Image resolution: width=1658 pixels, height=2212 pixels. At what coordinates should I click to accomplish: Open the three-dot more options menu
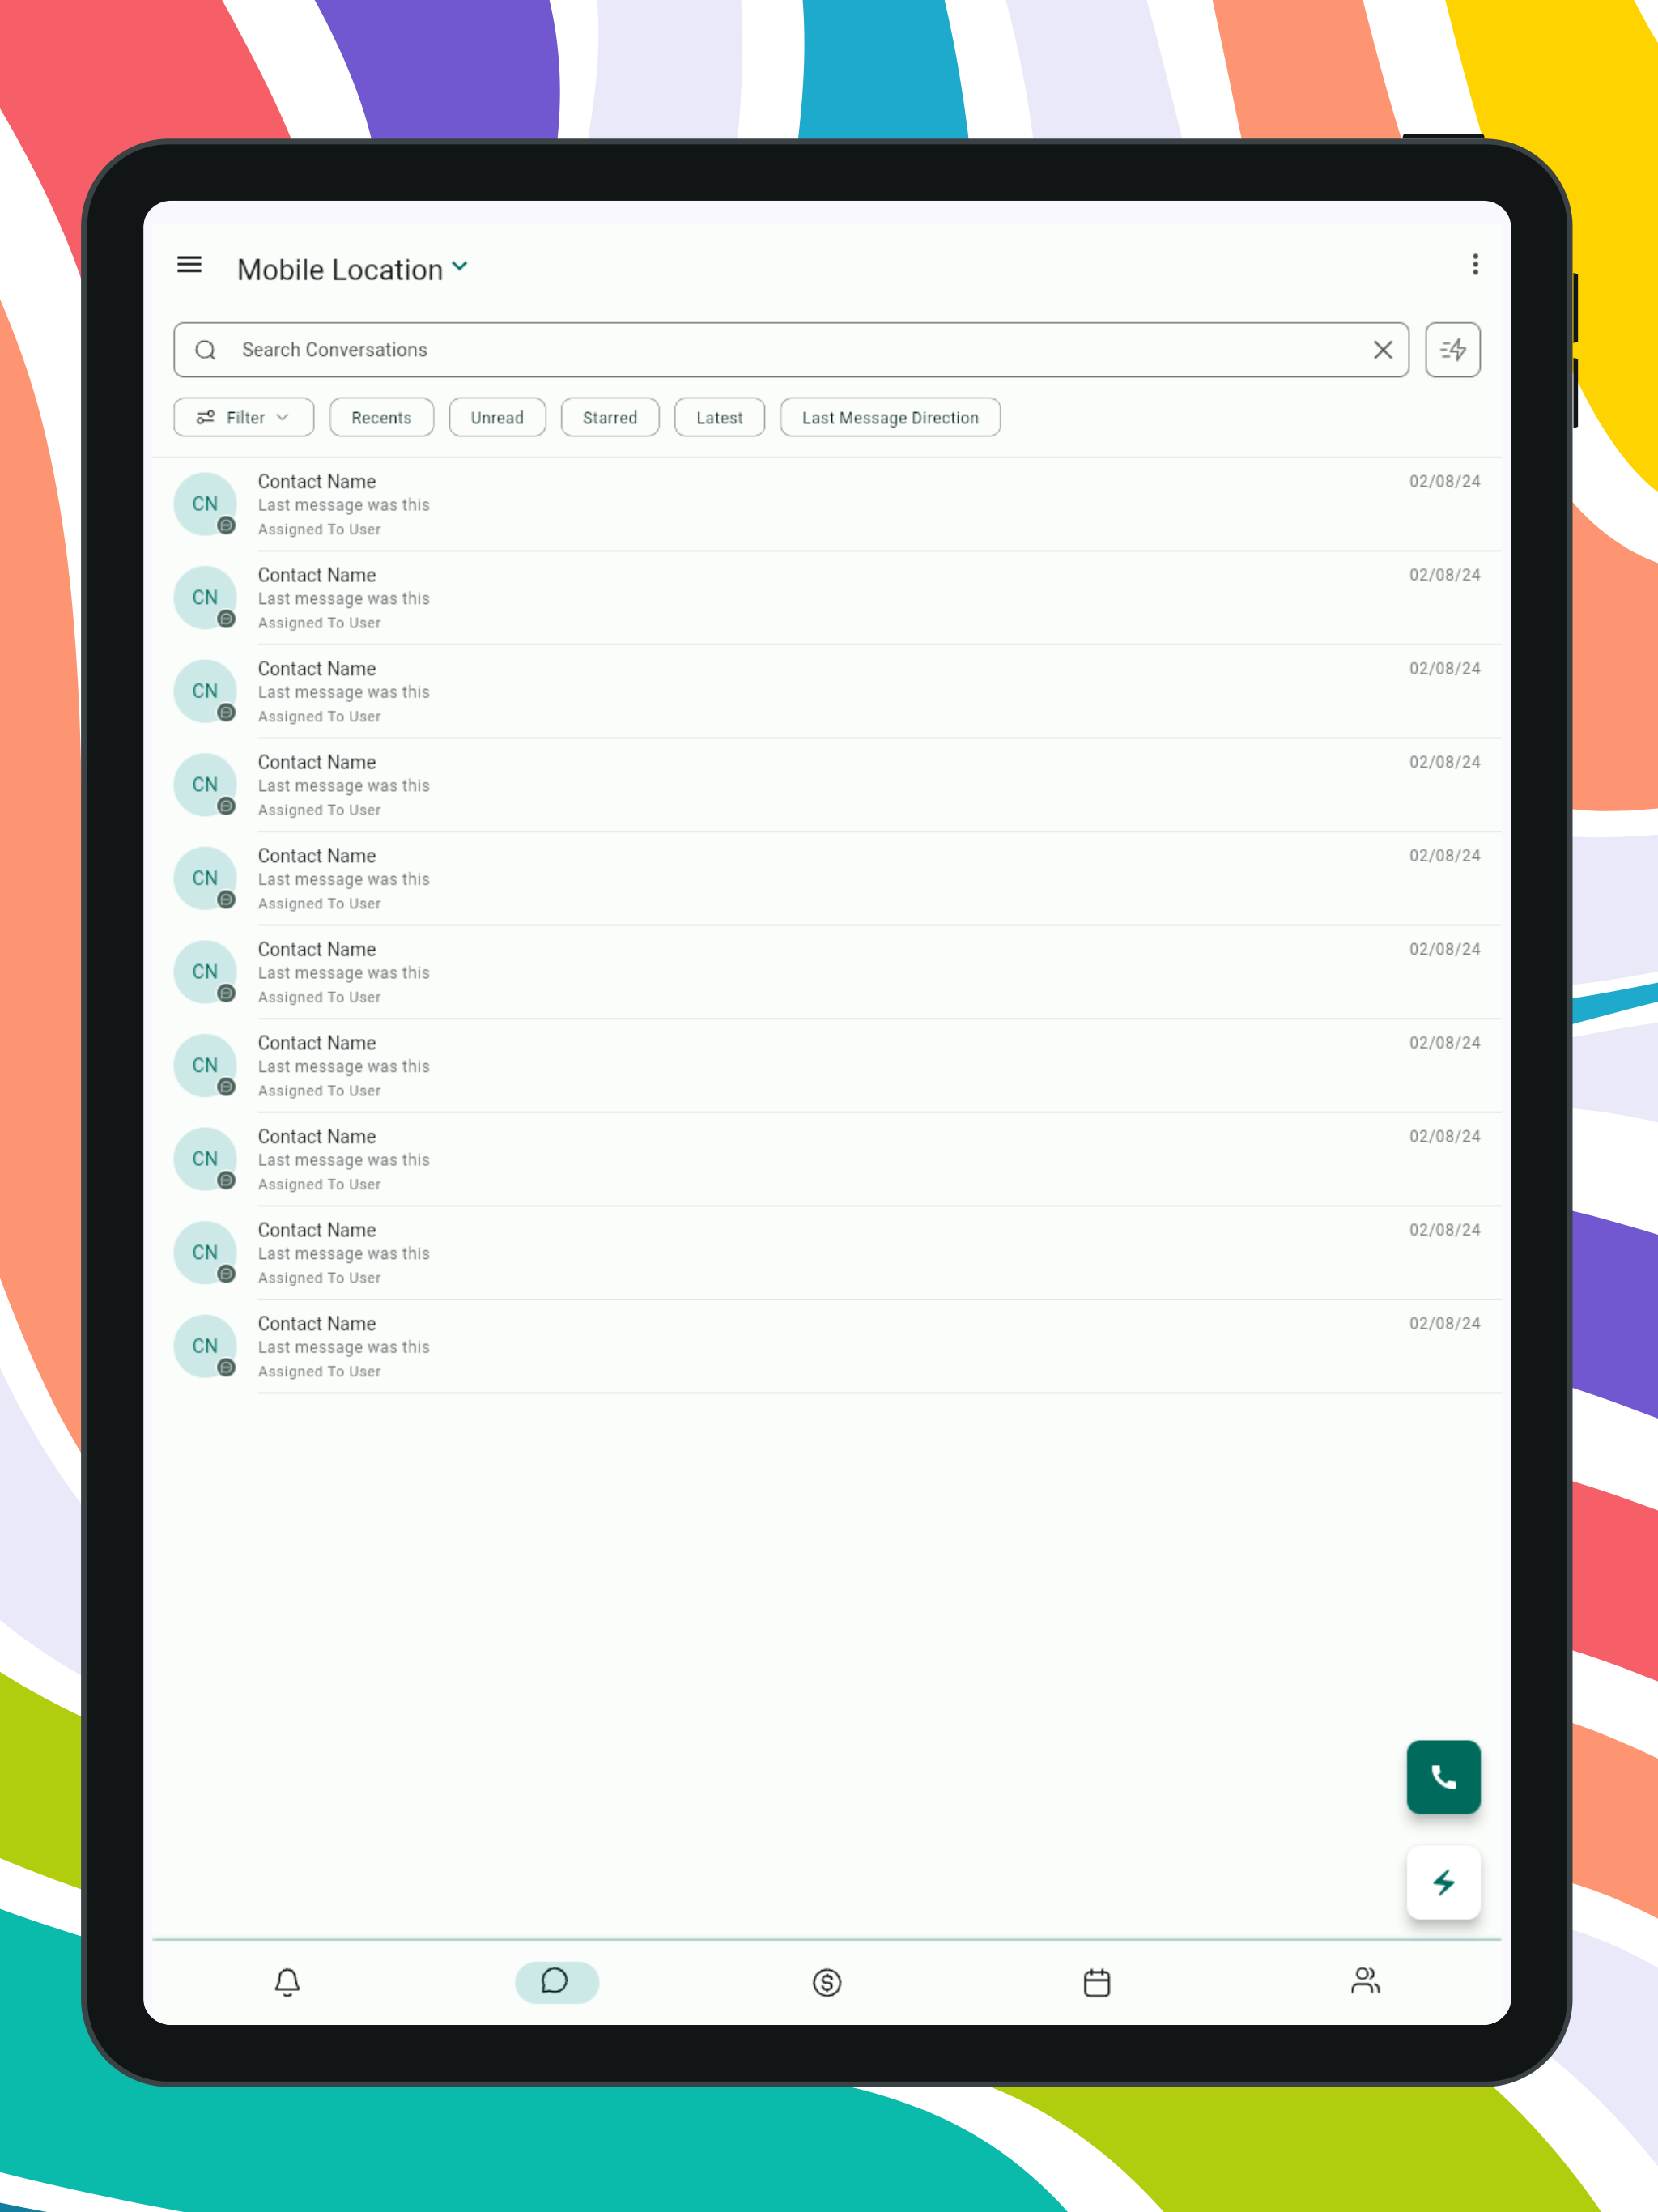(x=1475, y=265)
